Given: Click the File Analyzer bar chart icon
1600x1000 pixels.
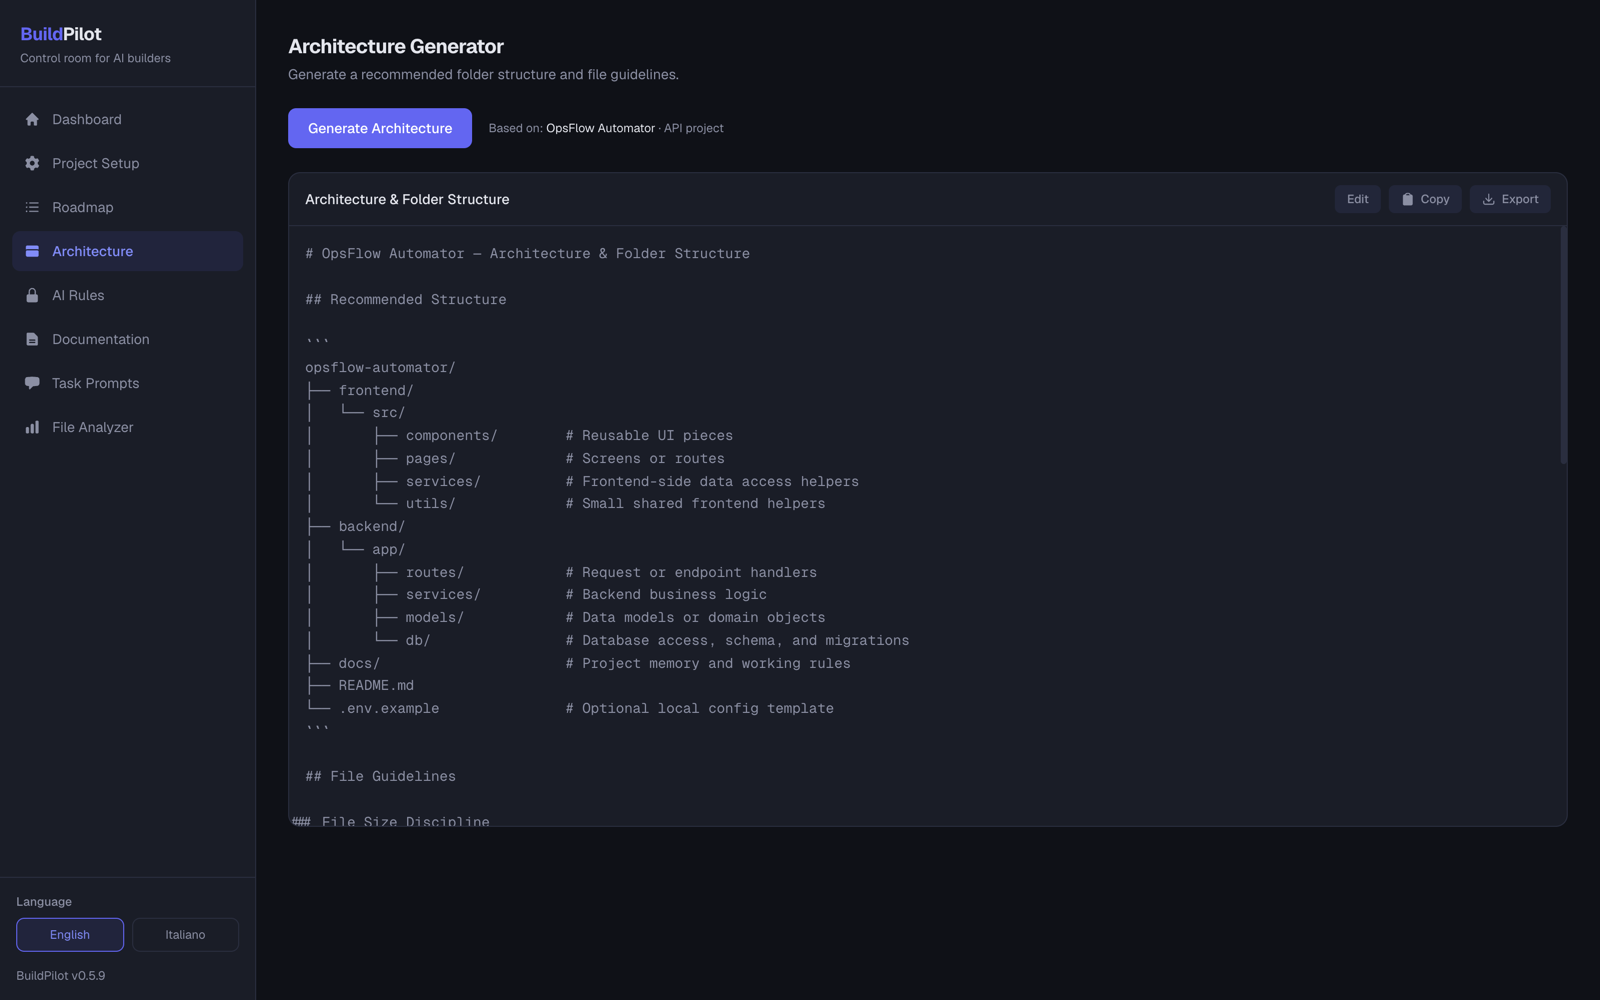Looking at the screenshot, I should coord(32,427).
